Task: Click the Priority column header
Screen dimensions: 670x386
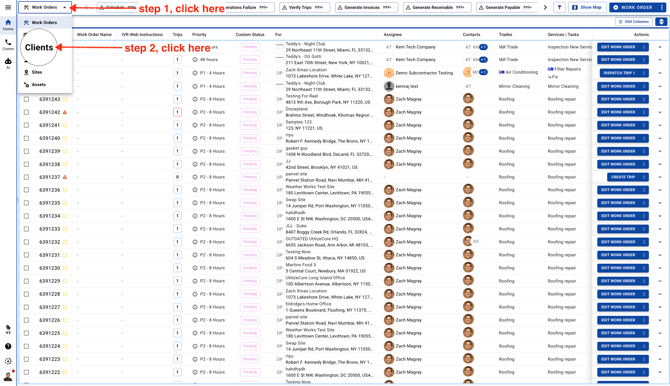Action: click(x=199, y=35)
